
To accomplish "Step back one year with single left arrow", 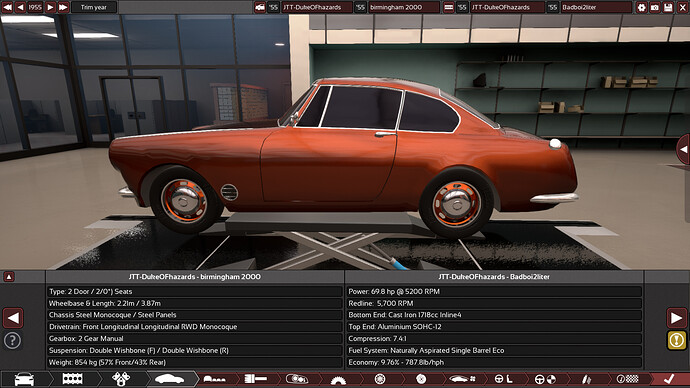I will (20, 7).
